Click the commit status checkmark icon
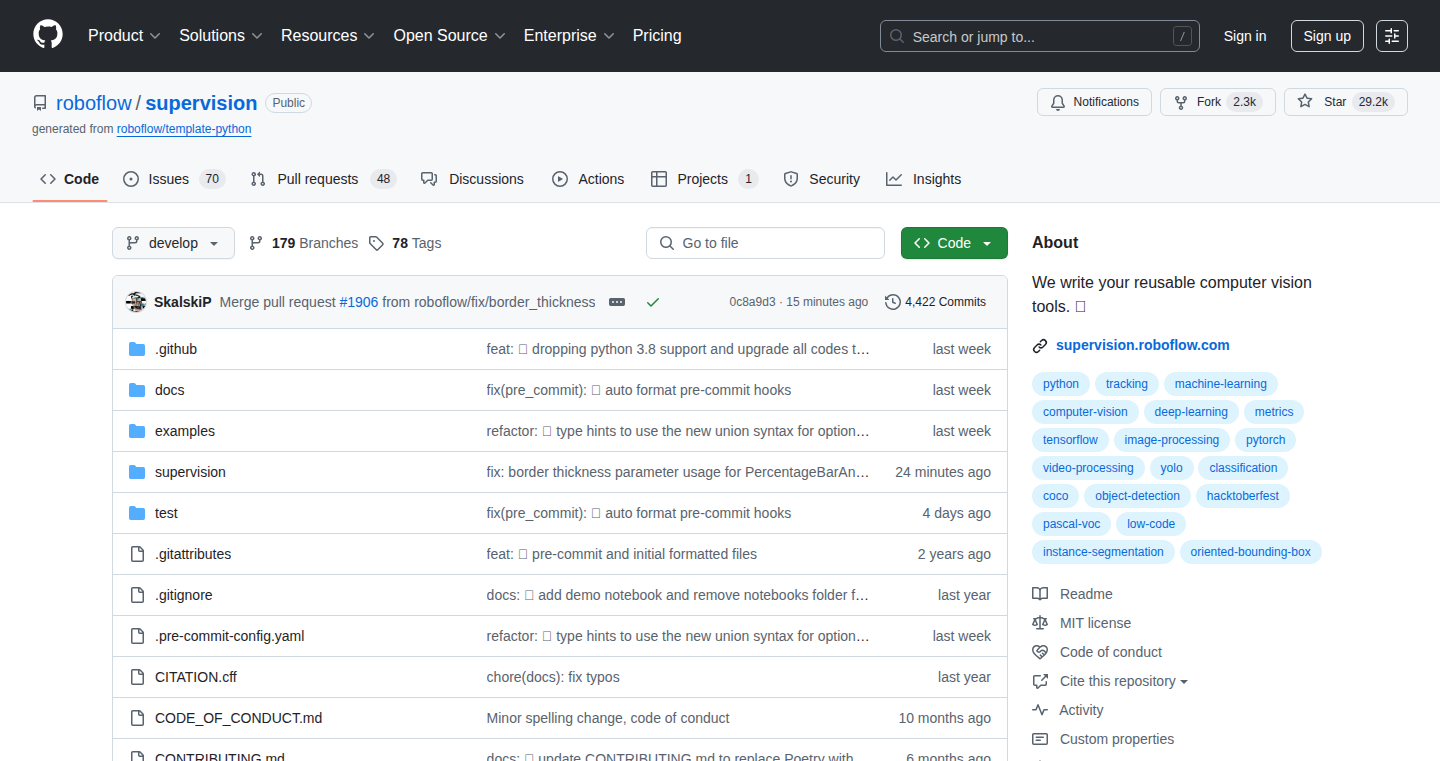This screenshot has height=761, width=1440. (x=653, y=302)
